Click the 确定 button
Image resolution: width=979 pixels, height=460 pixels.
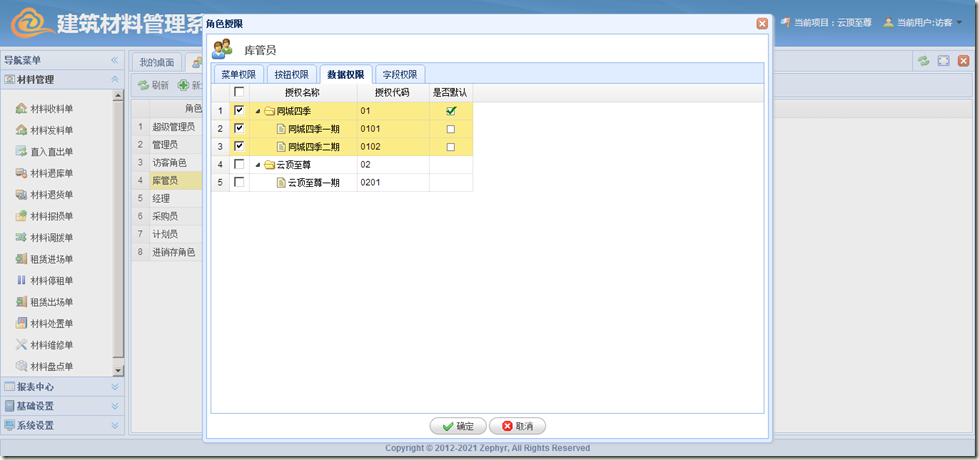(458, 426)
